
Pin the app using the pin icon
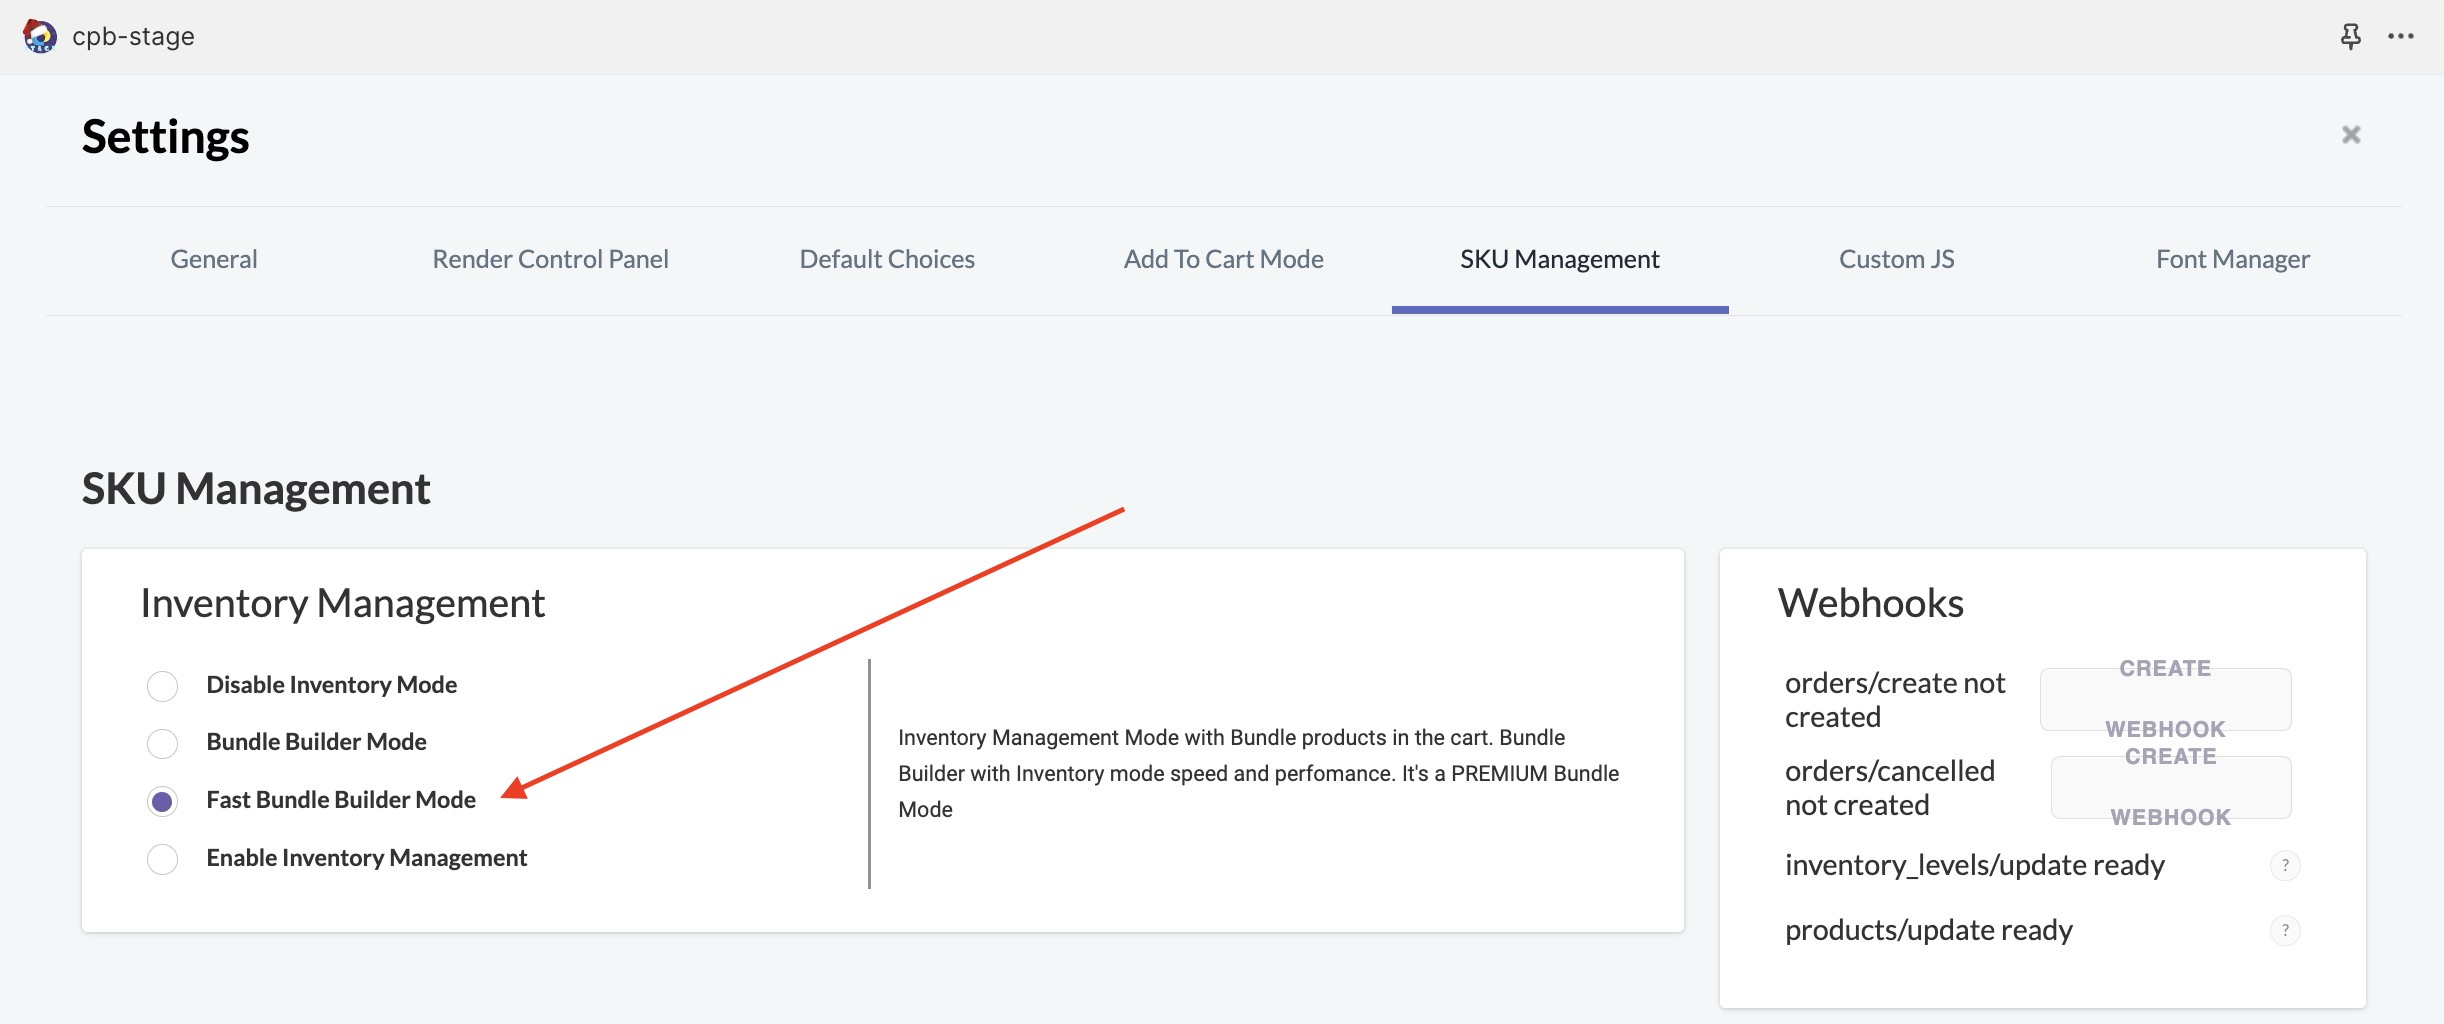[2351, 36]
